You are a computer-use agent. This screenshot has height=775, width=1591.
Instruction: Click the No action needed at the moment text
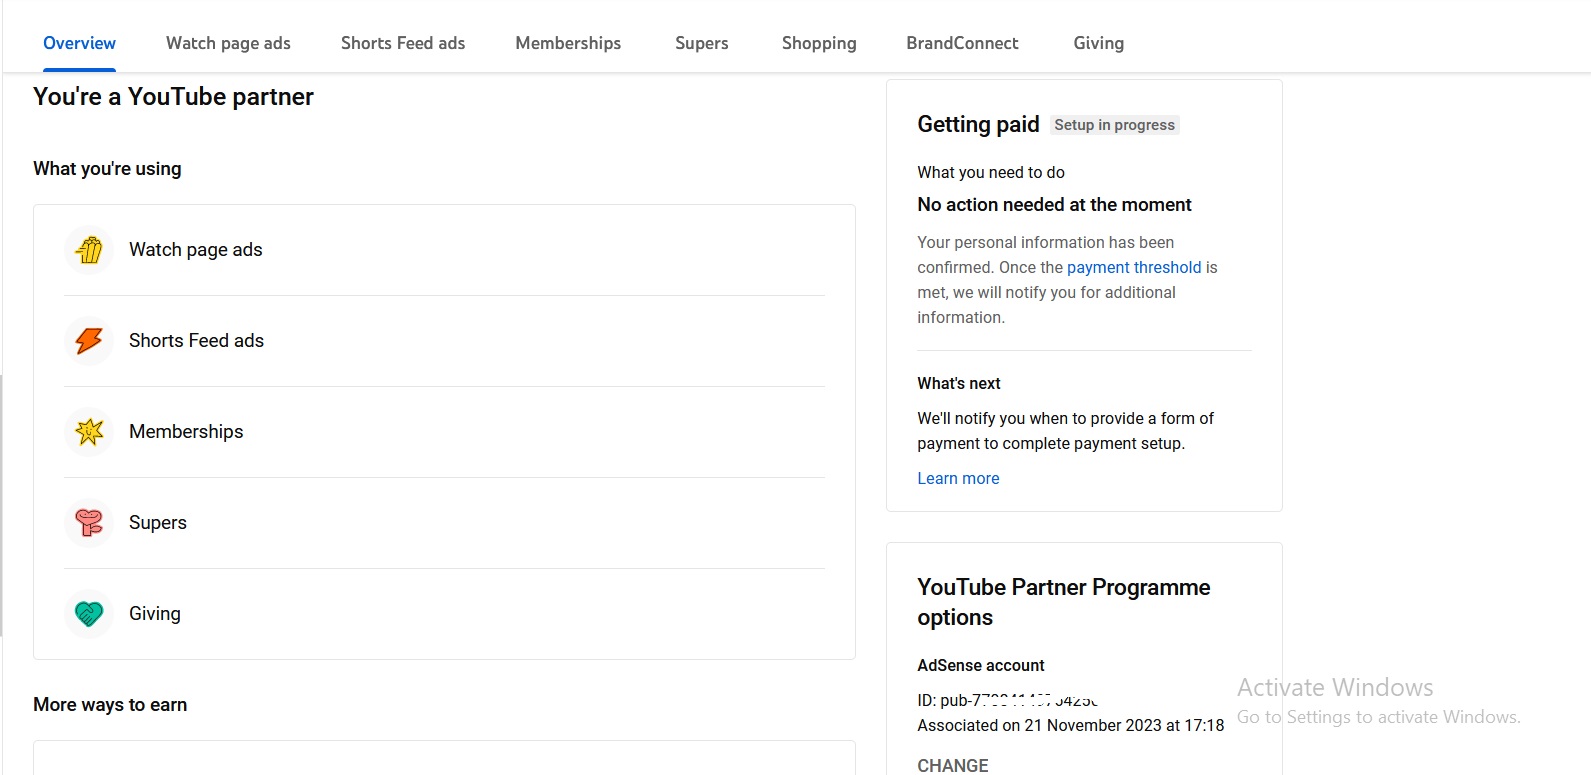(x=1054, y=204)
